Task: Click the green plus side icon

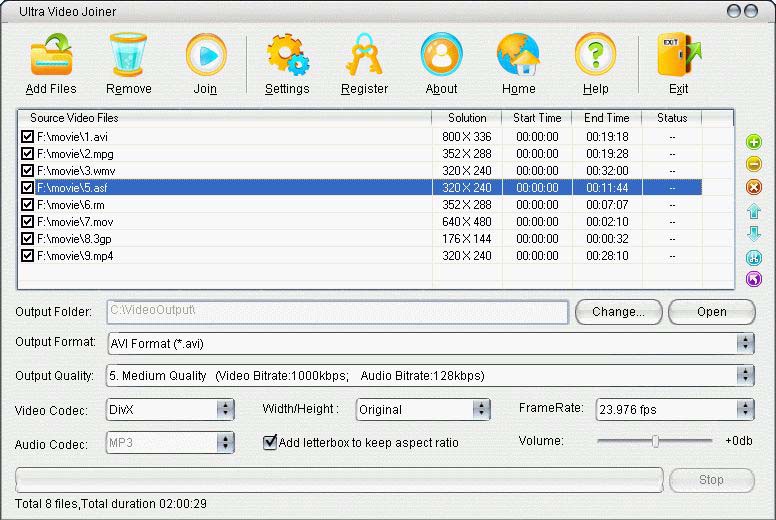Action: click(x=754, y=142)
